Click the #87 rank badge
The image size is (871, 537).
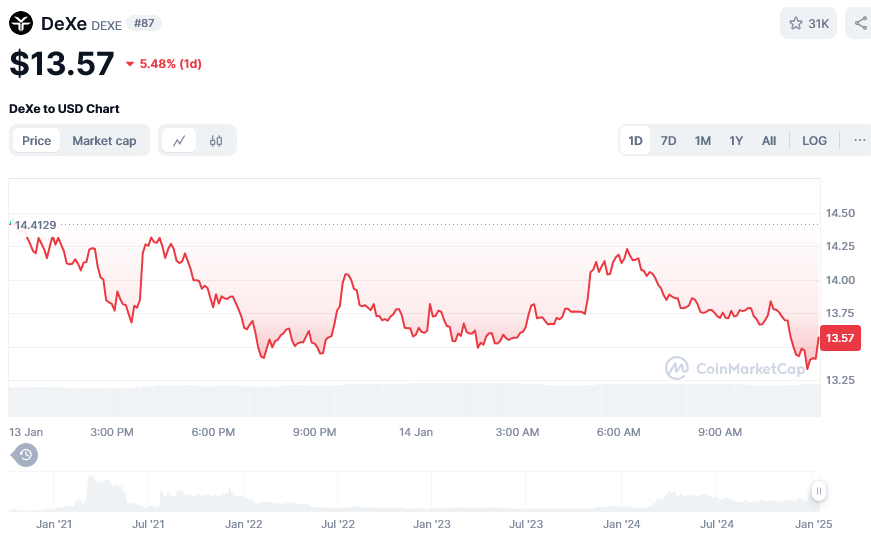coord(144,23)
